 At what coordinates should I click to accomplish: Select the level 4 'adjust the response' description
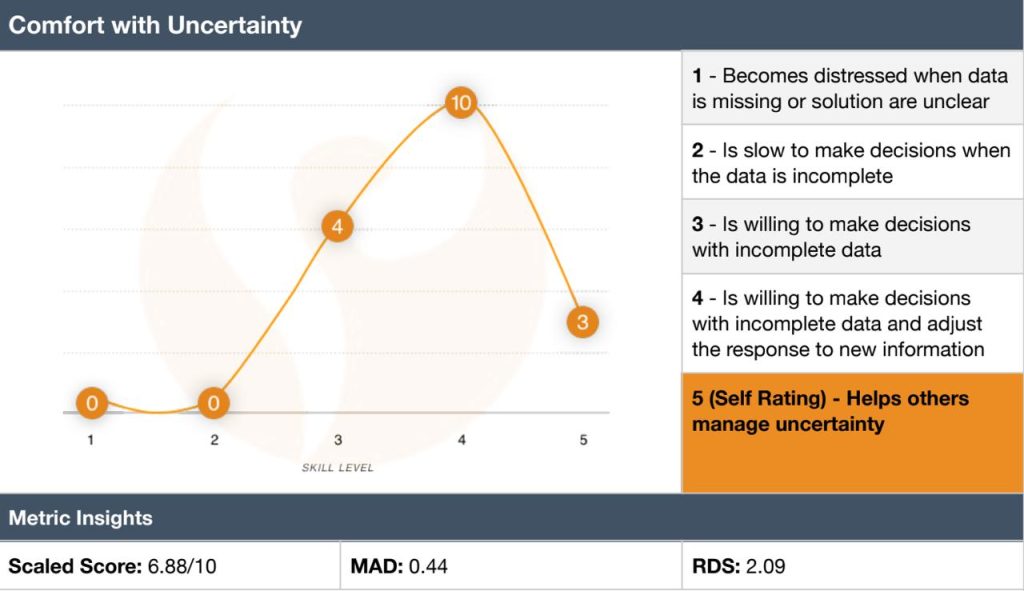coord(851,323)
